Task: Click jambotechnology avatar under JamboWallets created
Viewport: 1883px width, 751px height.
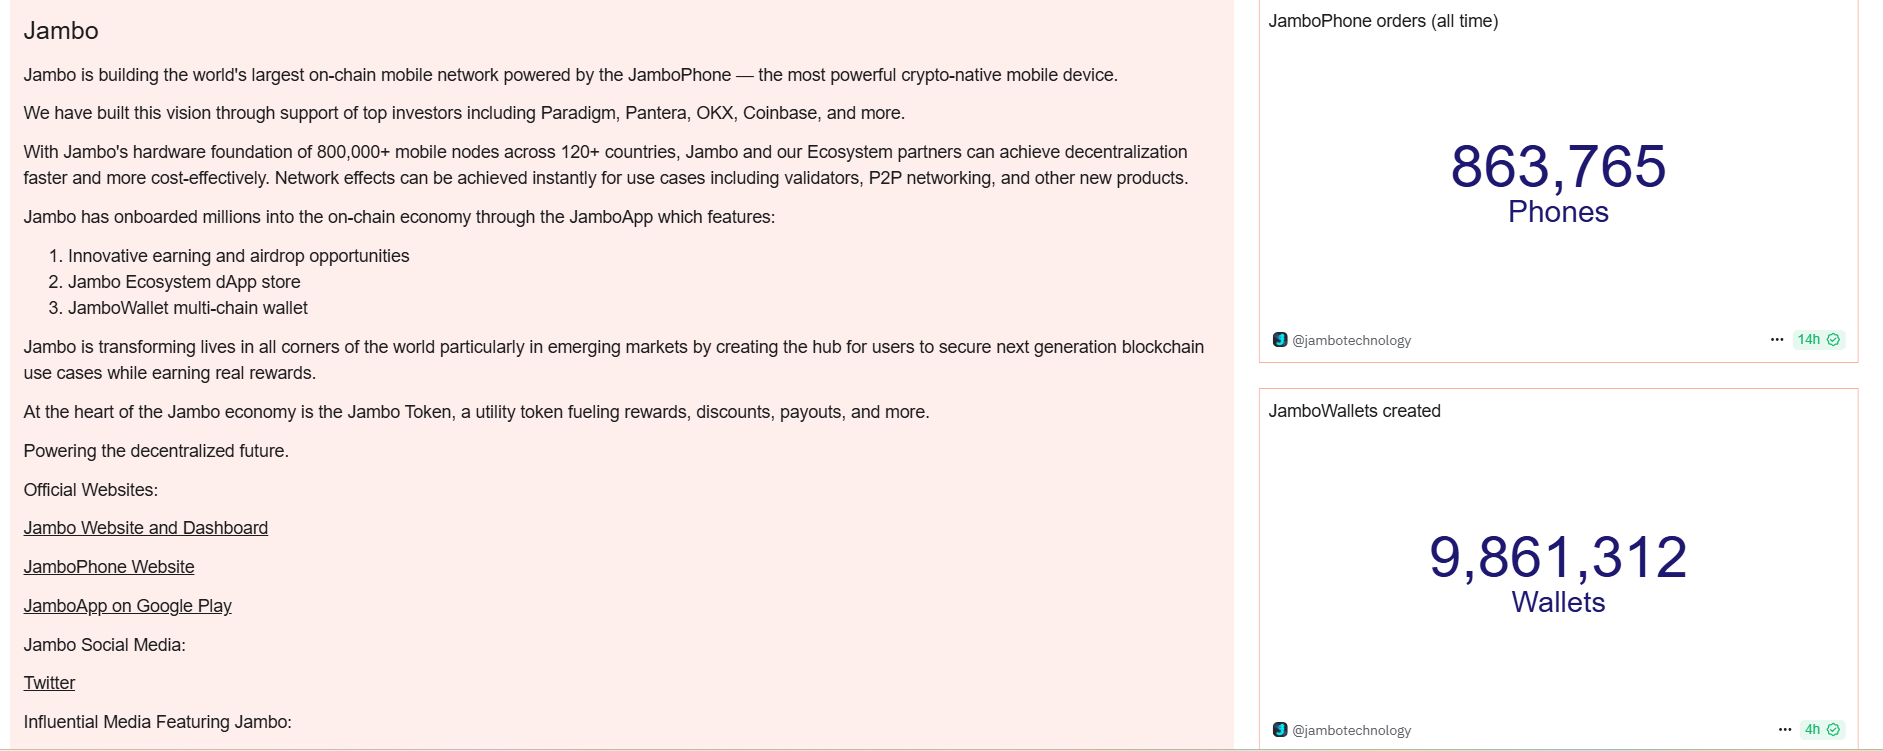Action: [x=1280, y=730]
